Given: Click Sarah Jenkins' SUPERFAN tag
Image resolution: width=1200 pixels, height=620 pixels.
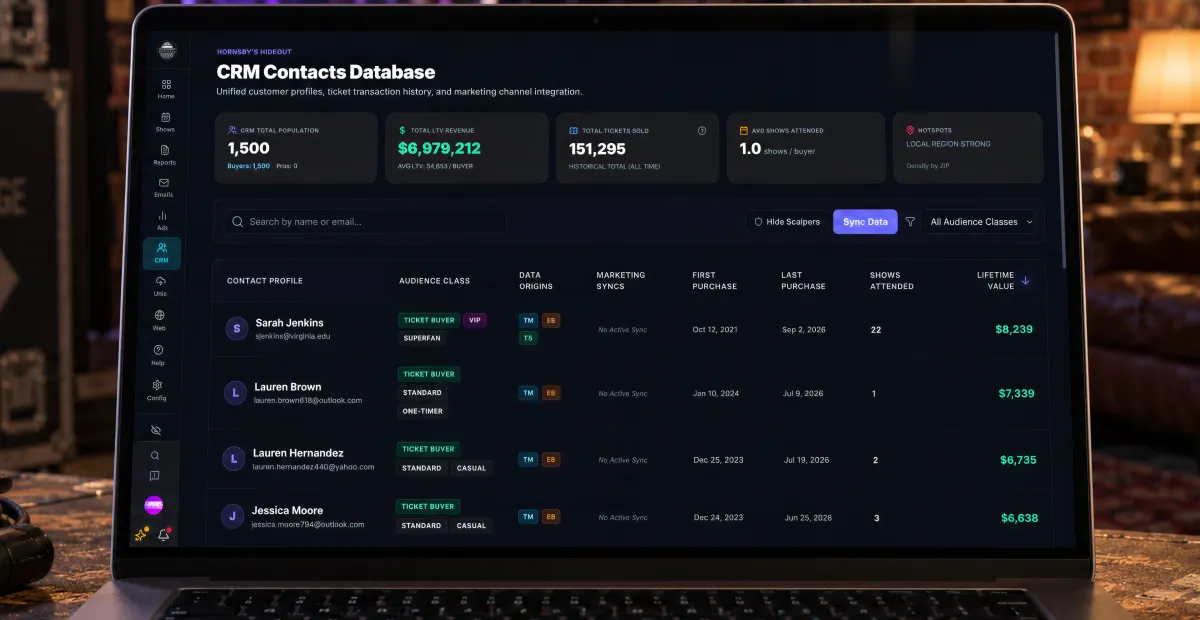Looking at the screenshot, I should click(x=422, y=339).
